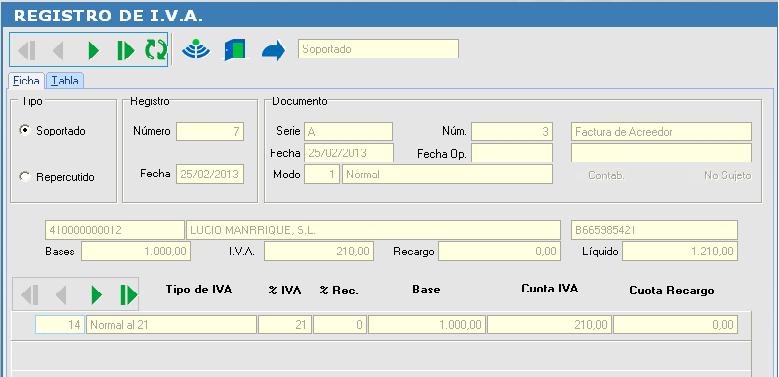Jump to last record in top toolbar

click(x=126, y=51)
